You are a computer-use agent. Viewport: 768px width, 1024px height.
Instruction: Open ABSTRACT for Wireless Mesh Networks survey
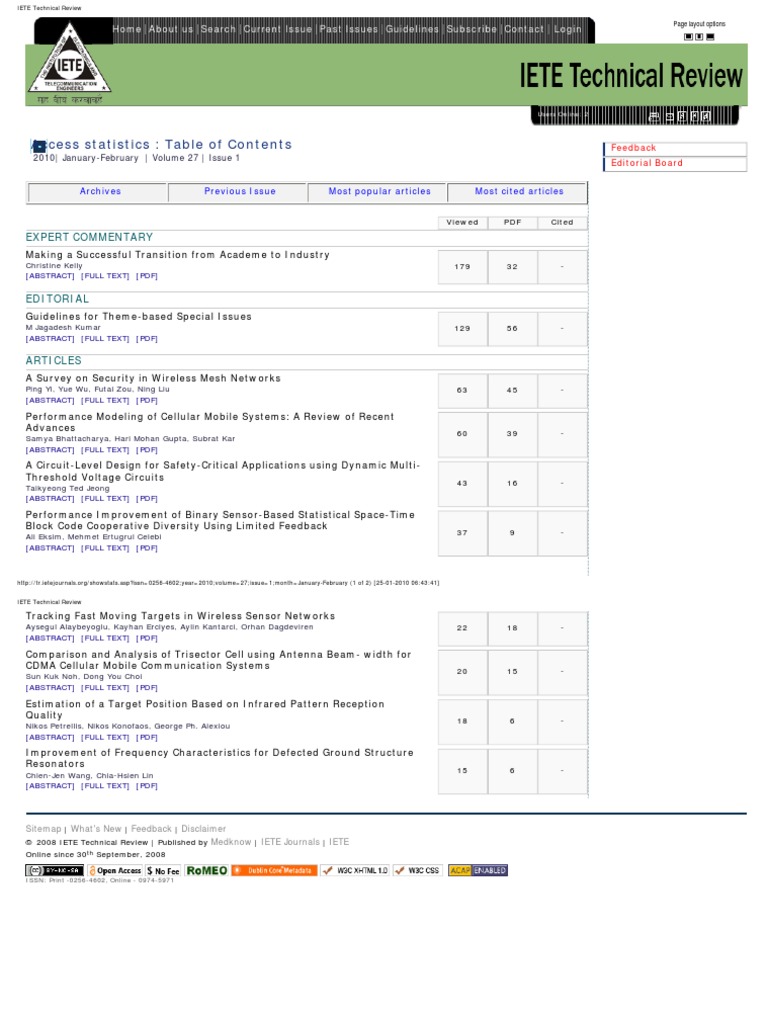click(x=50, y=401)
